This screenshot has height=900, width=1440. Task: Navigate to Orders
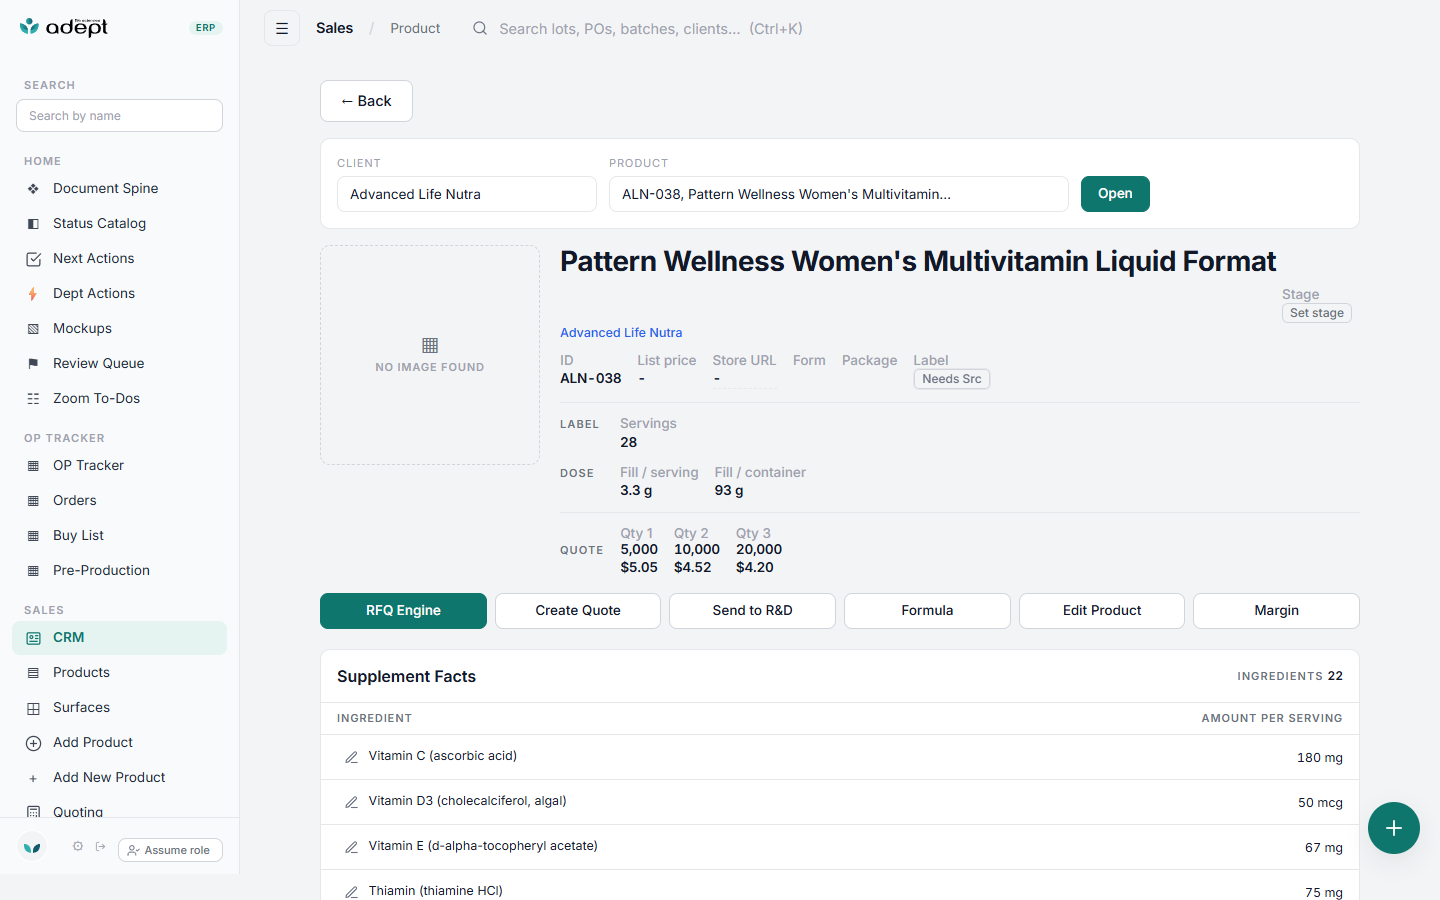pos(119,500)
